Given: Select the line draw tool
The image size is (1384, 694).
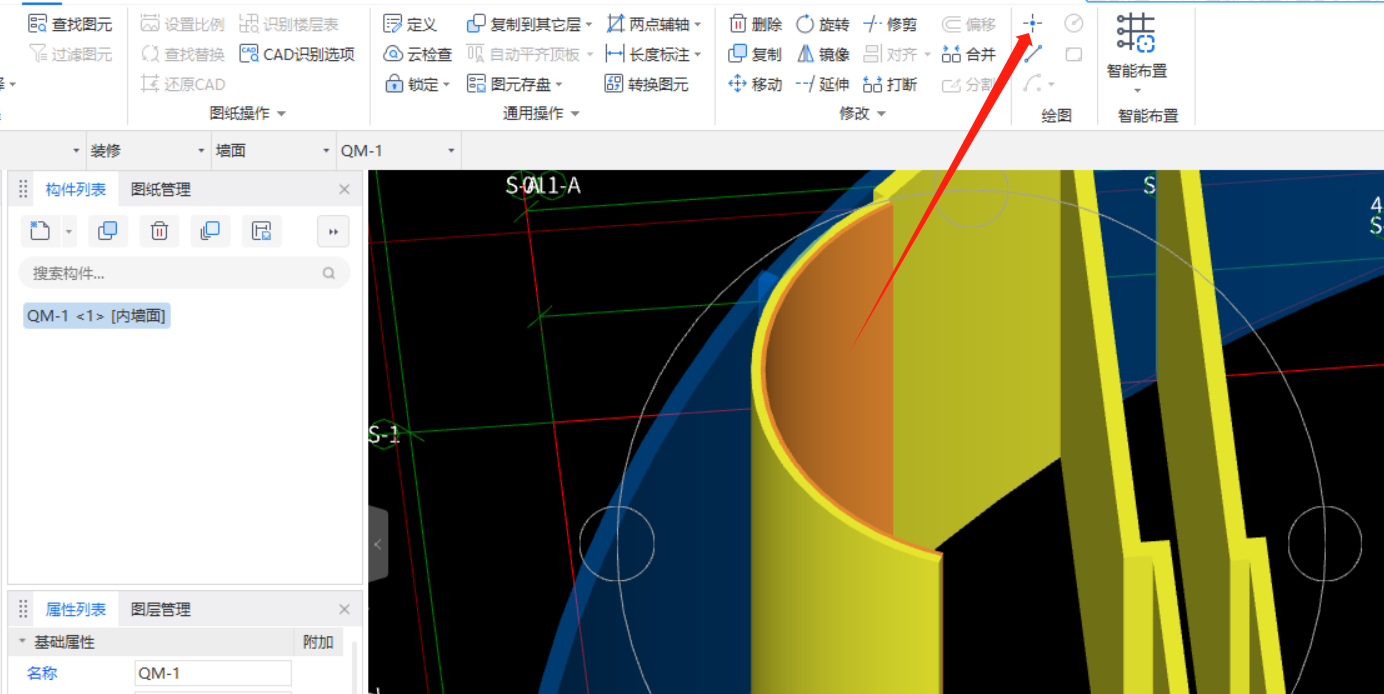Looking at the screenshot, I should 1033,54.
